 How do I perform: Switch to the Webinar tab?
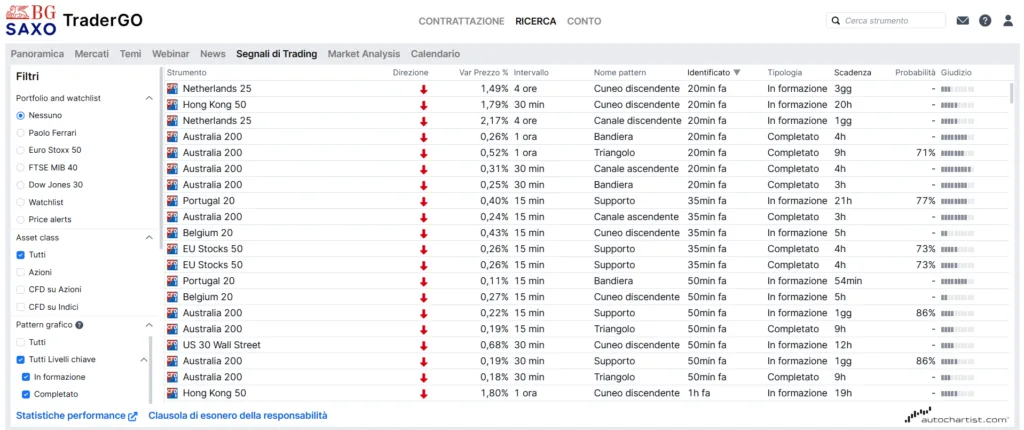point(170,54)
